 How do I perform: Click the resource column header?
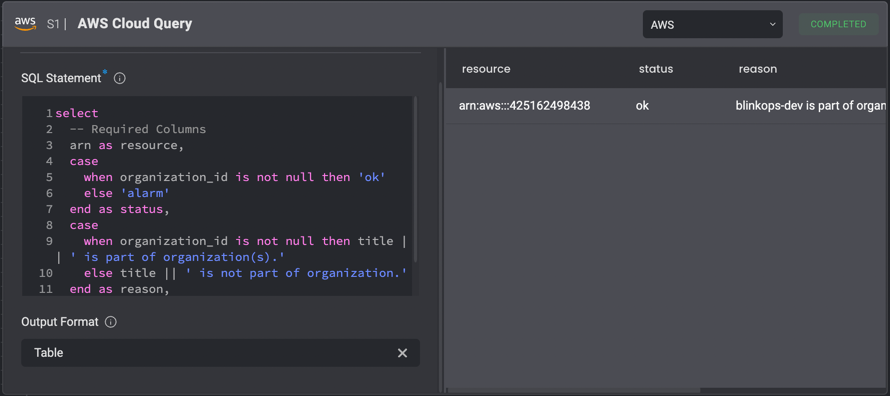tap(486, 69)
